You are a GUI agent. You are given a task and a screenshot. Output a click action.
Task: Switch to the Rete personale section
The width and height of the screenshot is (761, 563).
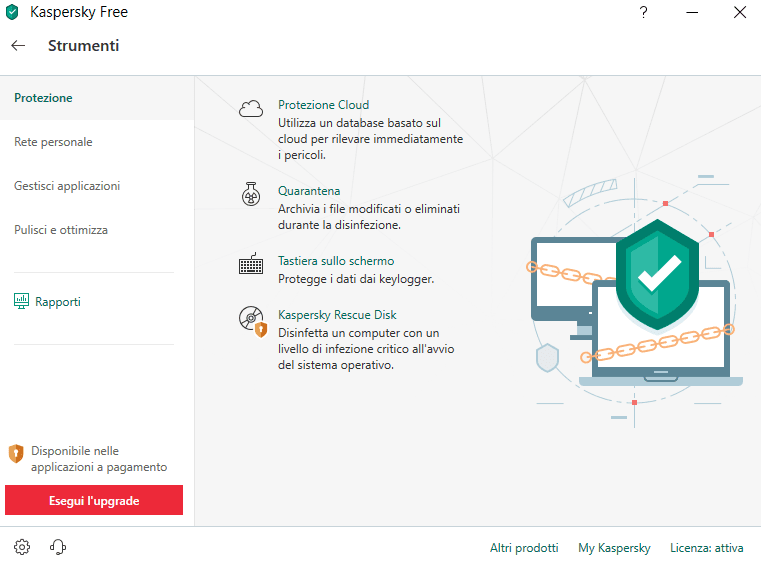point(53,142)
